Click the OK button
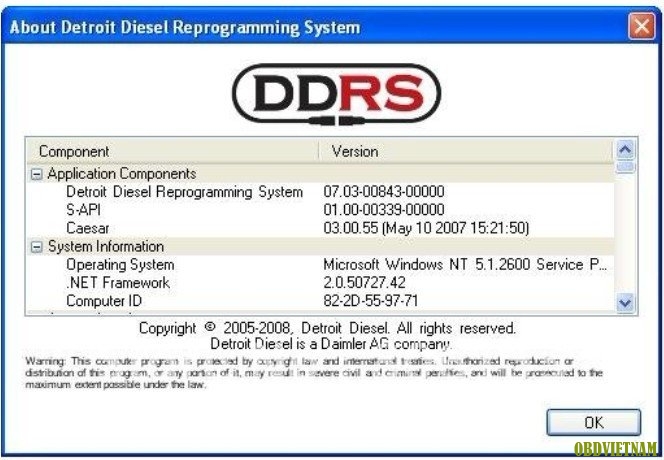This screenshot has height=460, width=664. (x=593, y=422)
